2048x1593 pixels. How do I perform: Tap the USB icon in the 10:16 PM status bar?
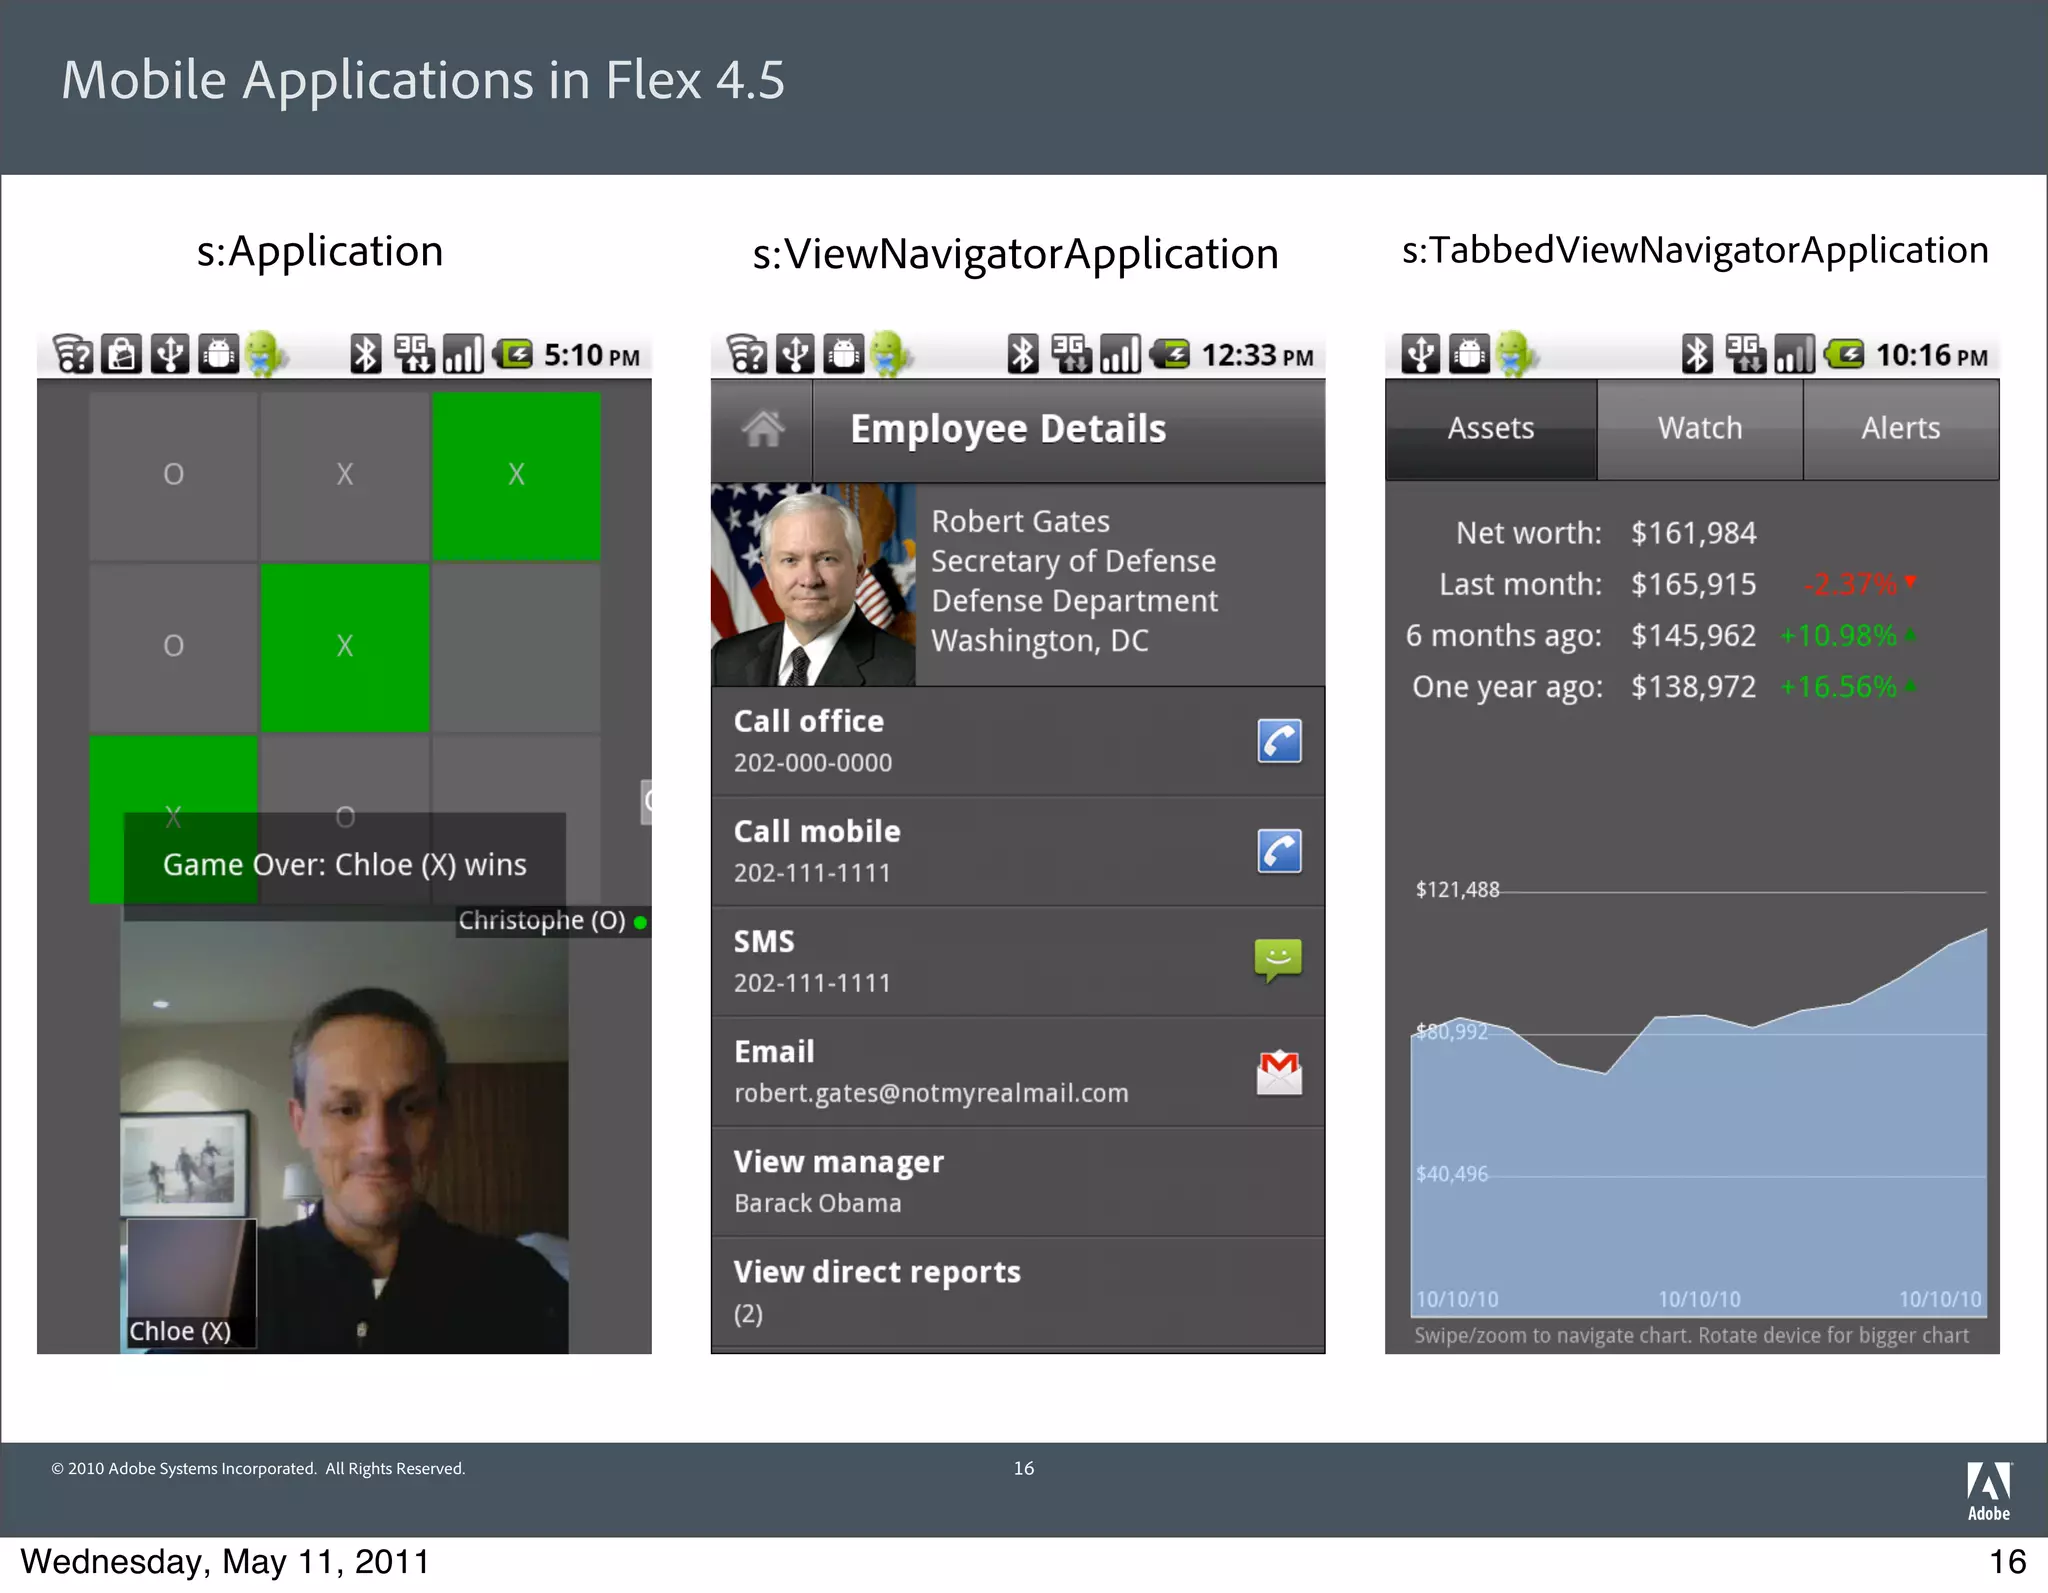tap(1420, 354)
